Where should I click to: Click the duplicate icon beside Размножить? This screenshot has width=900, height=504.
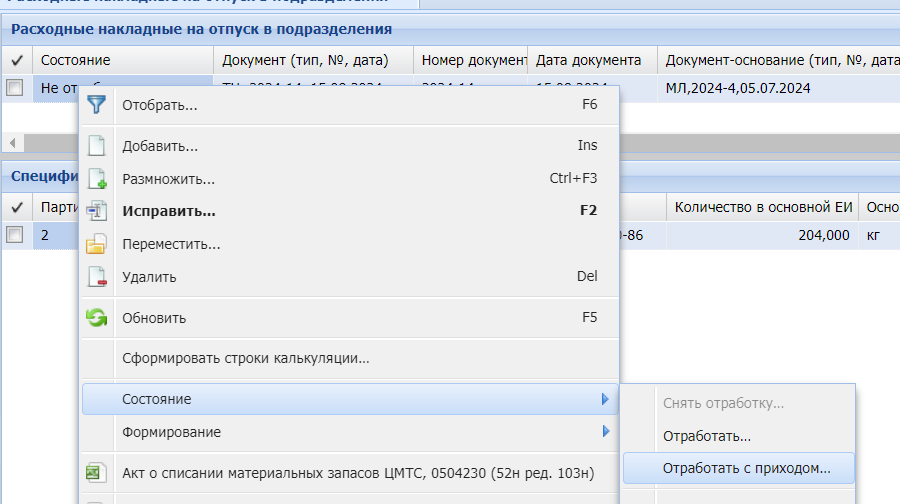click(x=97, y=179)
